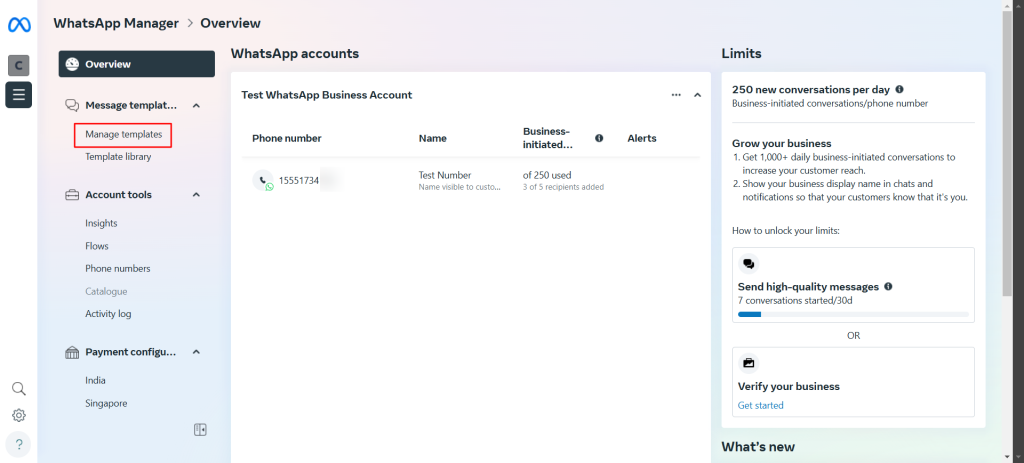Click info icon next to 250 new conversations
This screenshot has width=1024, height=463.
[899, 89]
